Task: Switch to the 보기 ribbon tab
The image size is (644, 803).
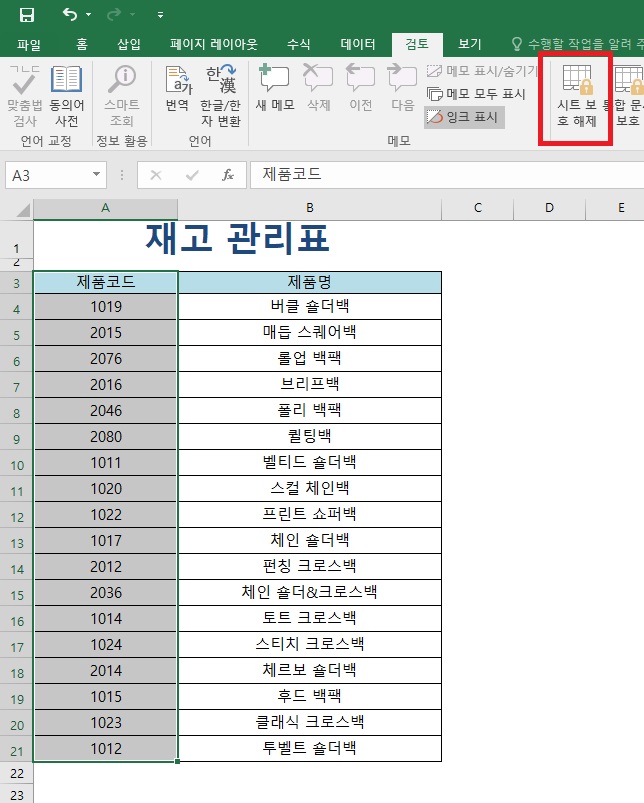Action: point(469,44)
